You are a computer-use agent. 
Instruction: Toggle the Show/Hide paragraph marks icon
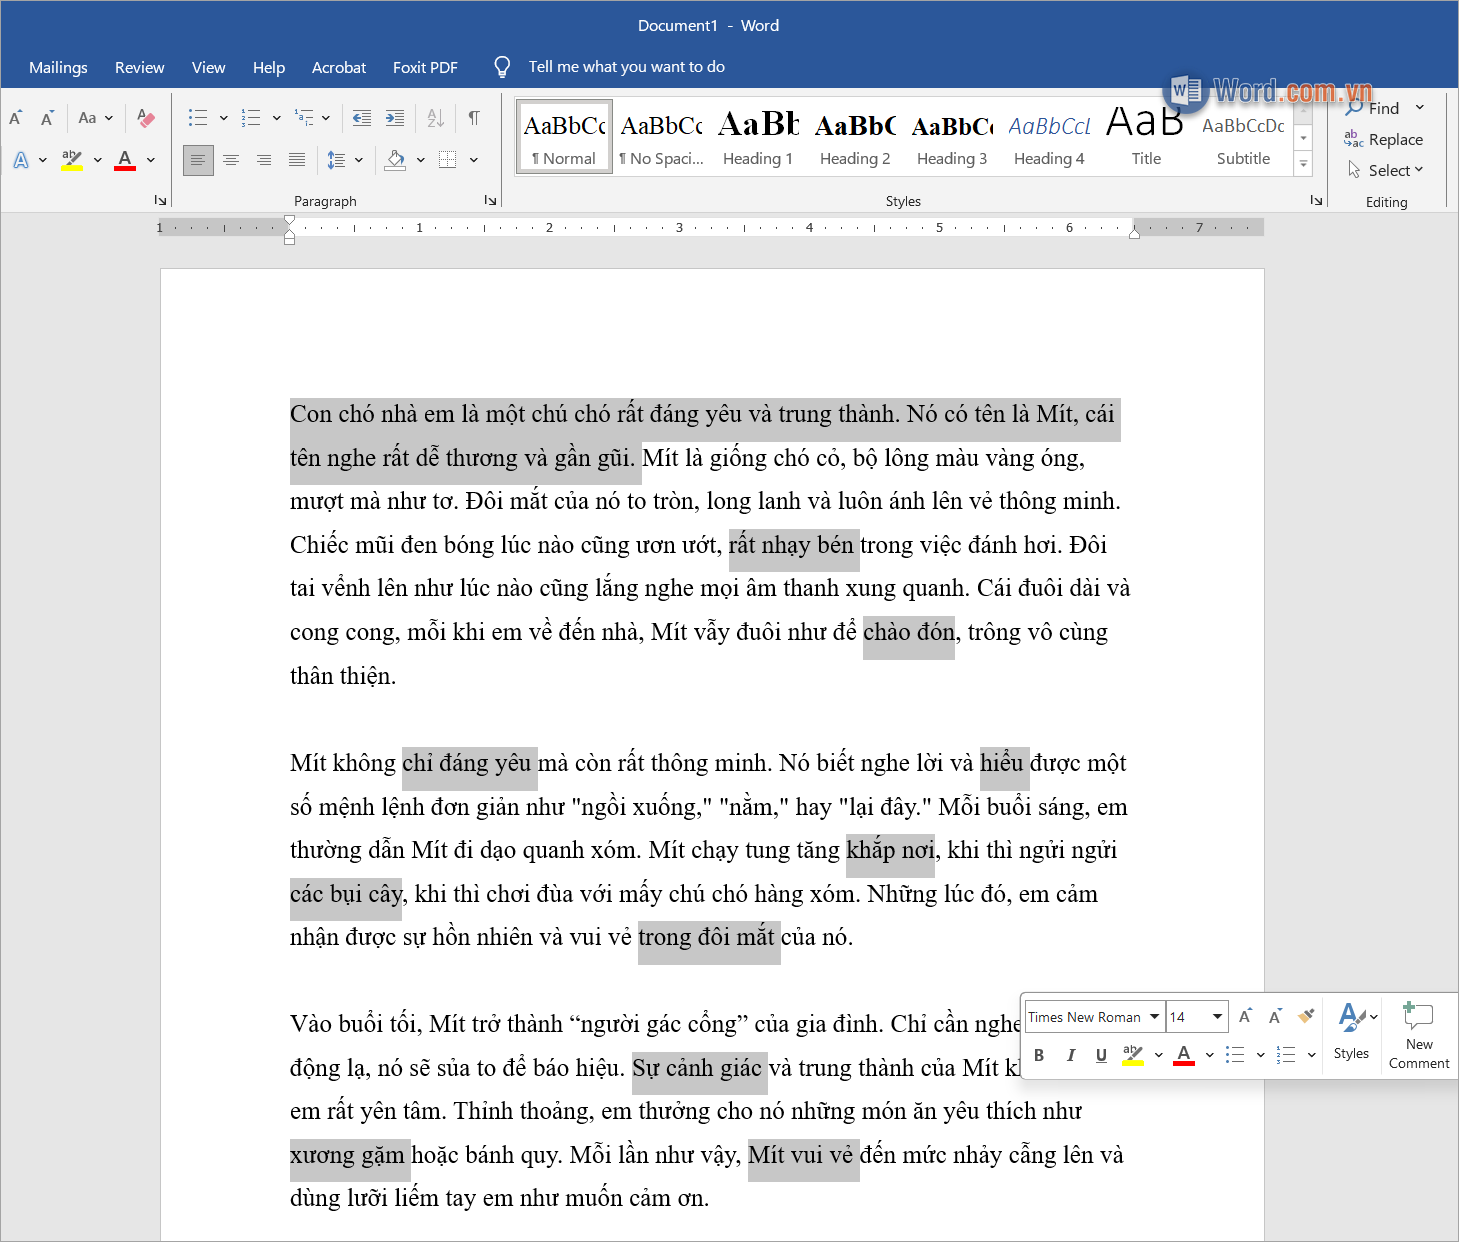[x=474, y=118]
